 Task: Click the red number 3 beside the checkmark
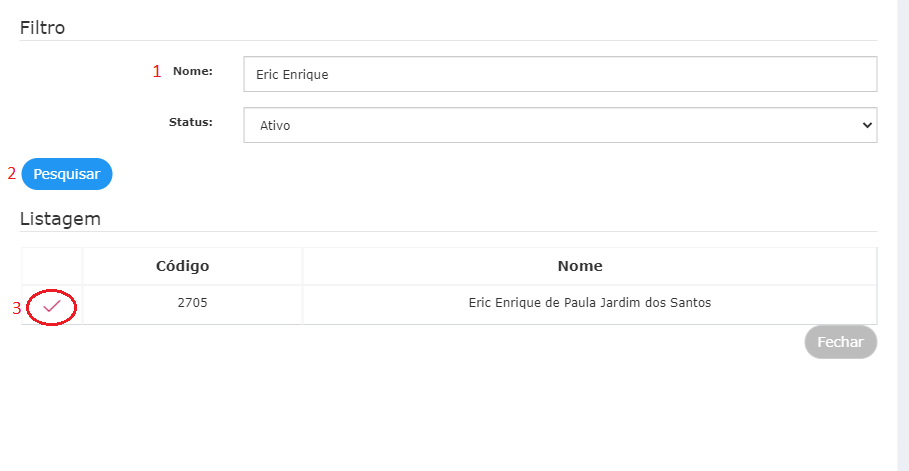tap(17, 309)
